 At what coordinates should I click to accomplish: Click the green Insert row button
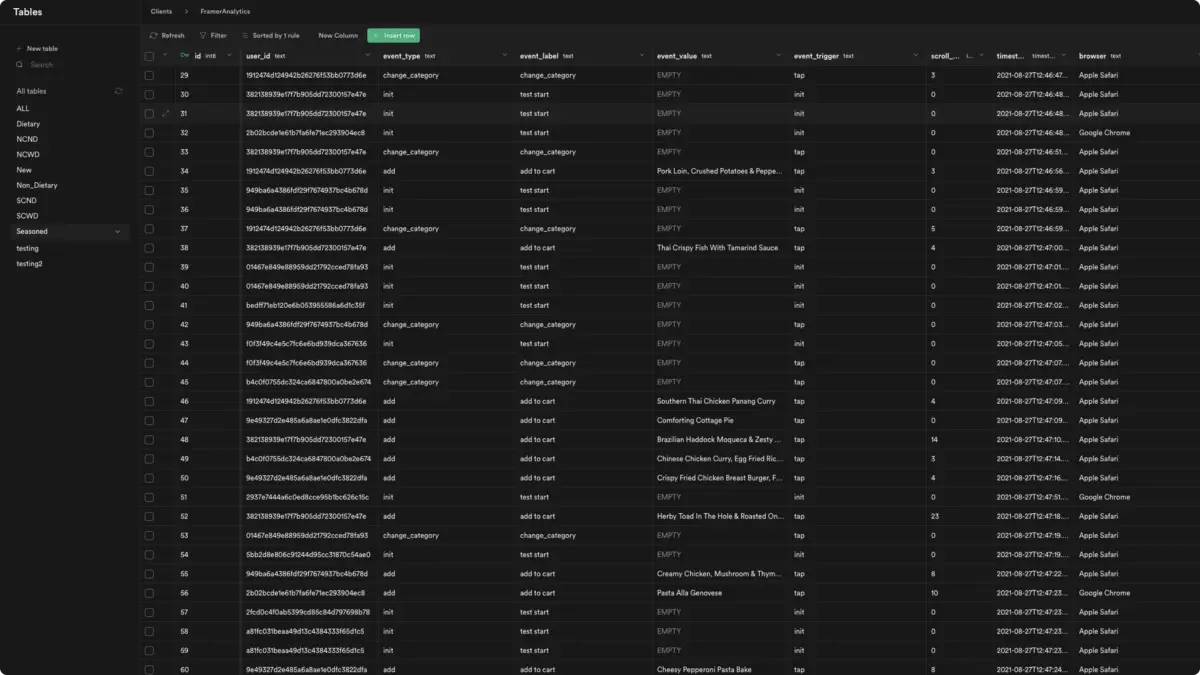point(393,35)
